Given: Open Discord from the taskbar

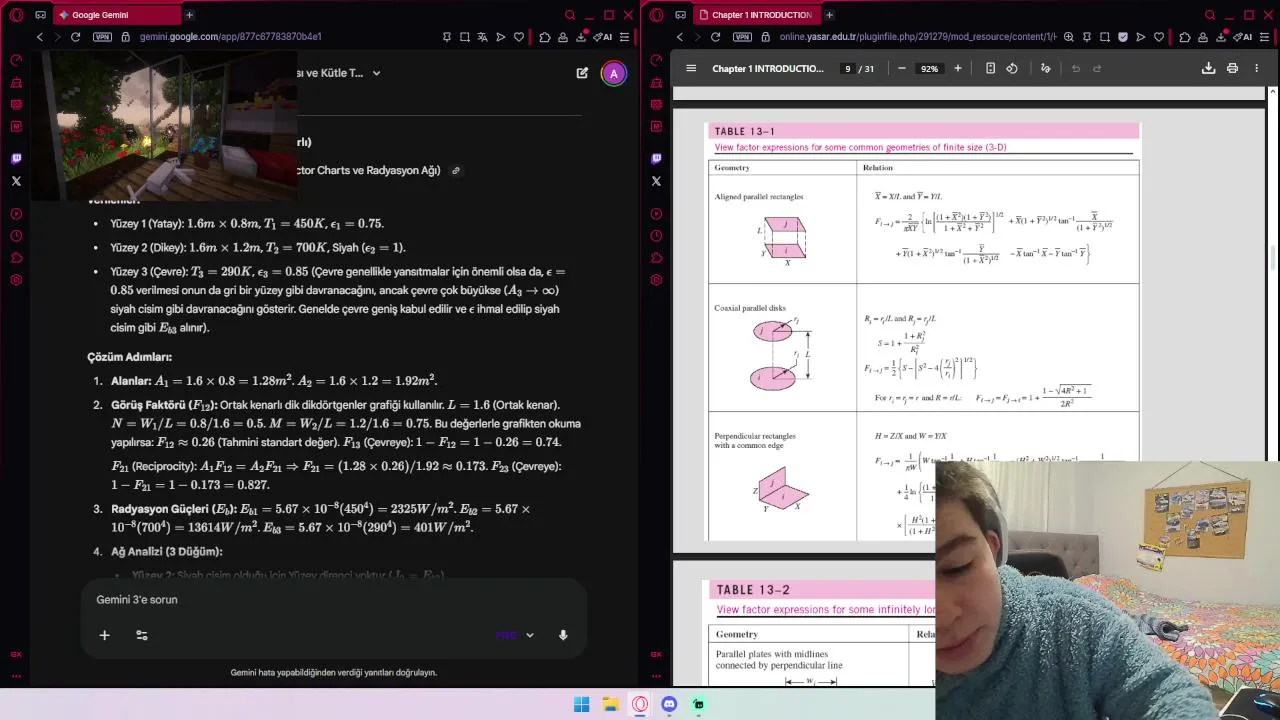Looking at the screenshot, I should tap(669, 705).
